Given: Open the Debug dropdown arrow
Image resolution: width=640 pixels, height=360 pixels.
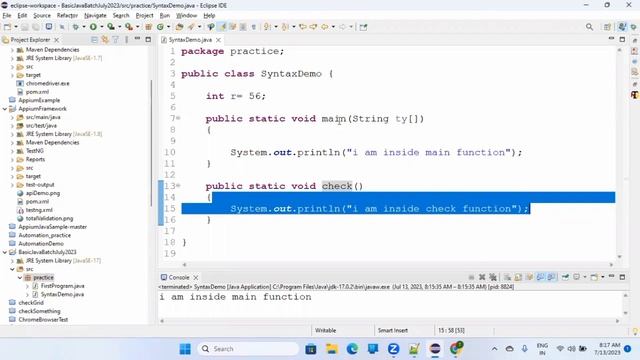Looking at the screenshot, I should 84,27.
